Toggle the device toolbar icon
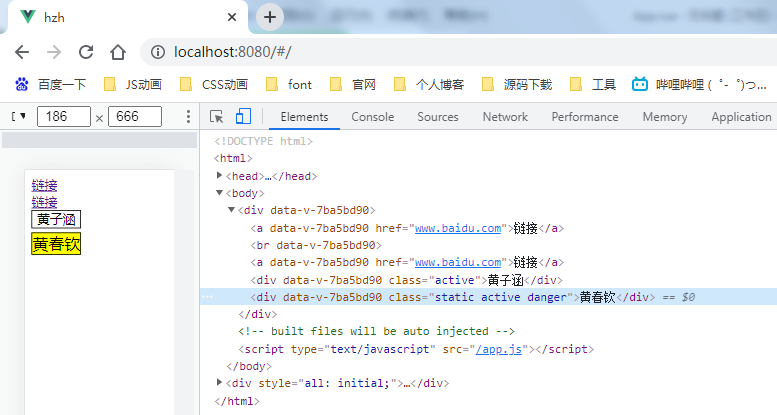The image size is (777, 415). (x=243, y=117)
